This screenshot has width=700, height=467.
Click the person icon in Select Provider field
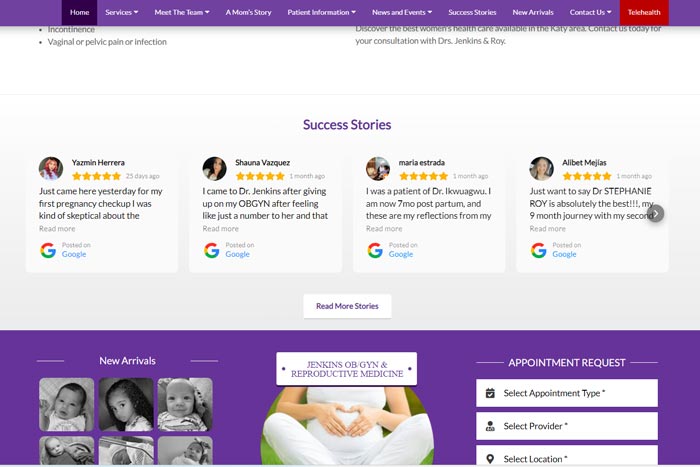click(490, 426)
